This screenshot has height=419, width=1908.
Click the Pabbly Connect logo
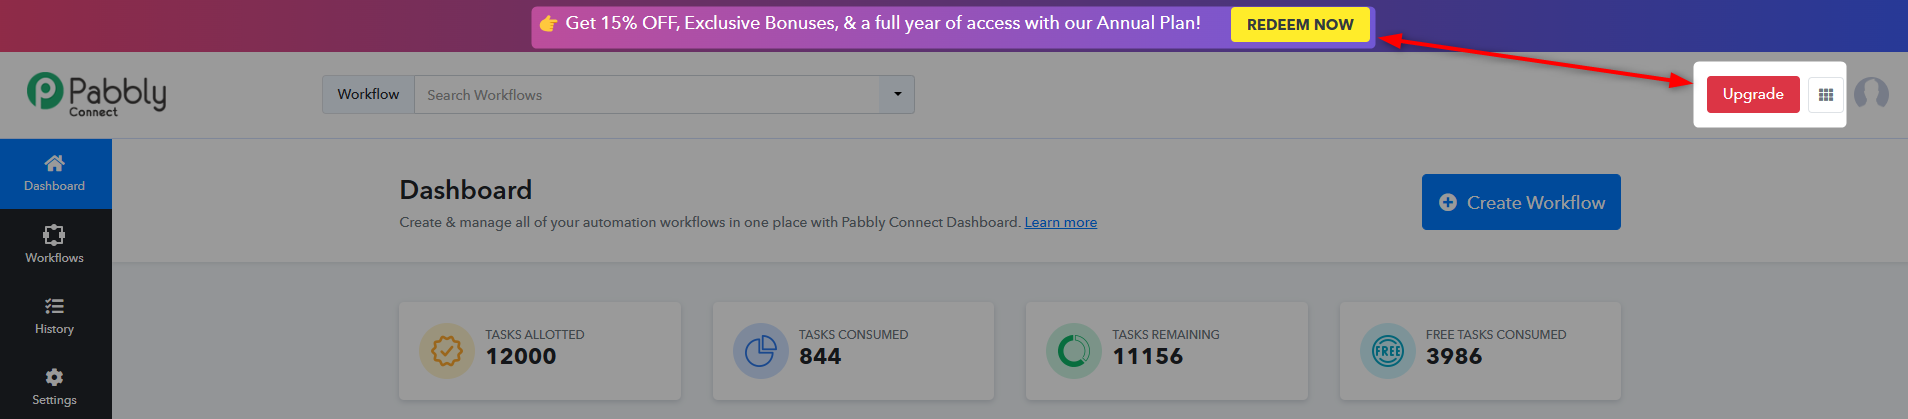97,95
